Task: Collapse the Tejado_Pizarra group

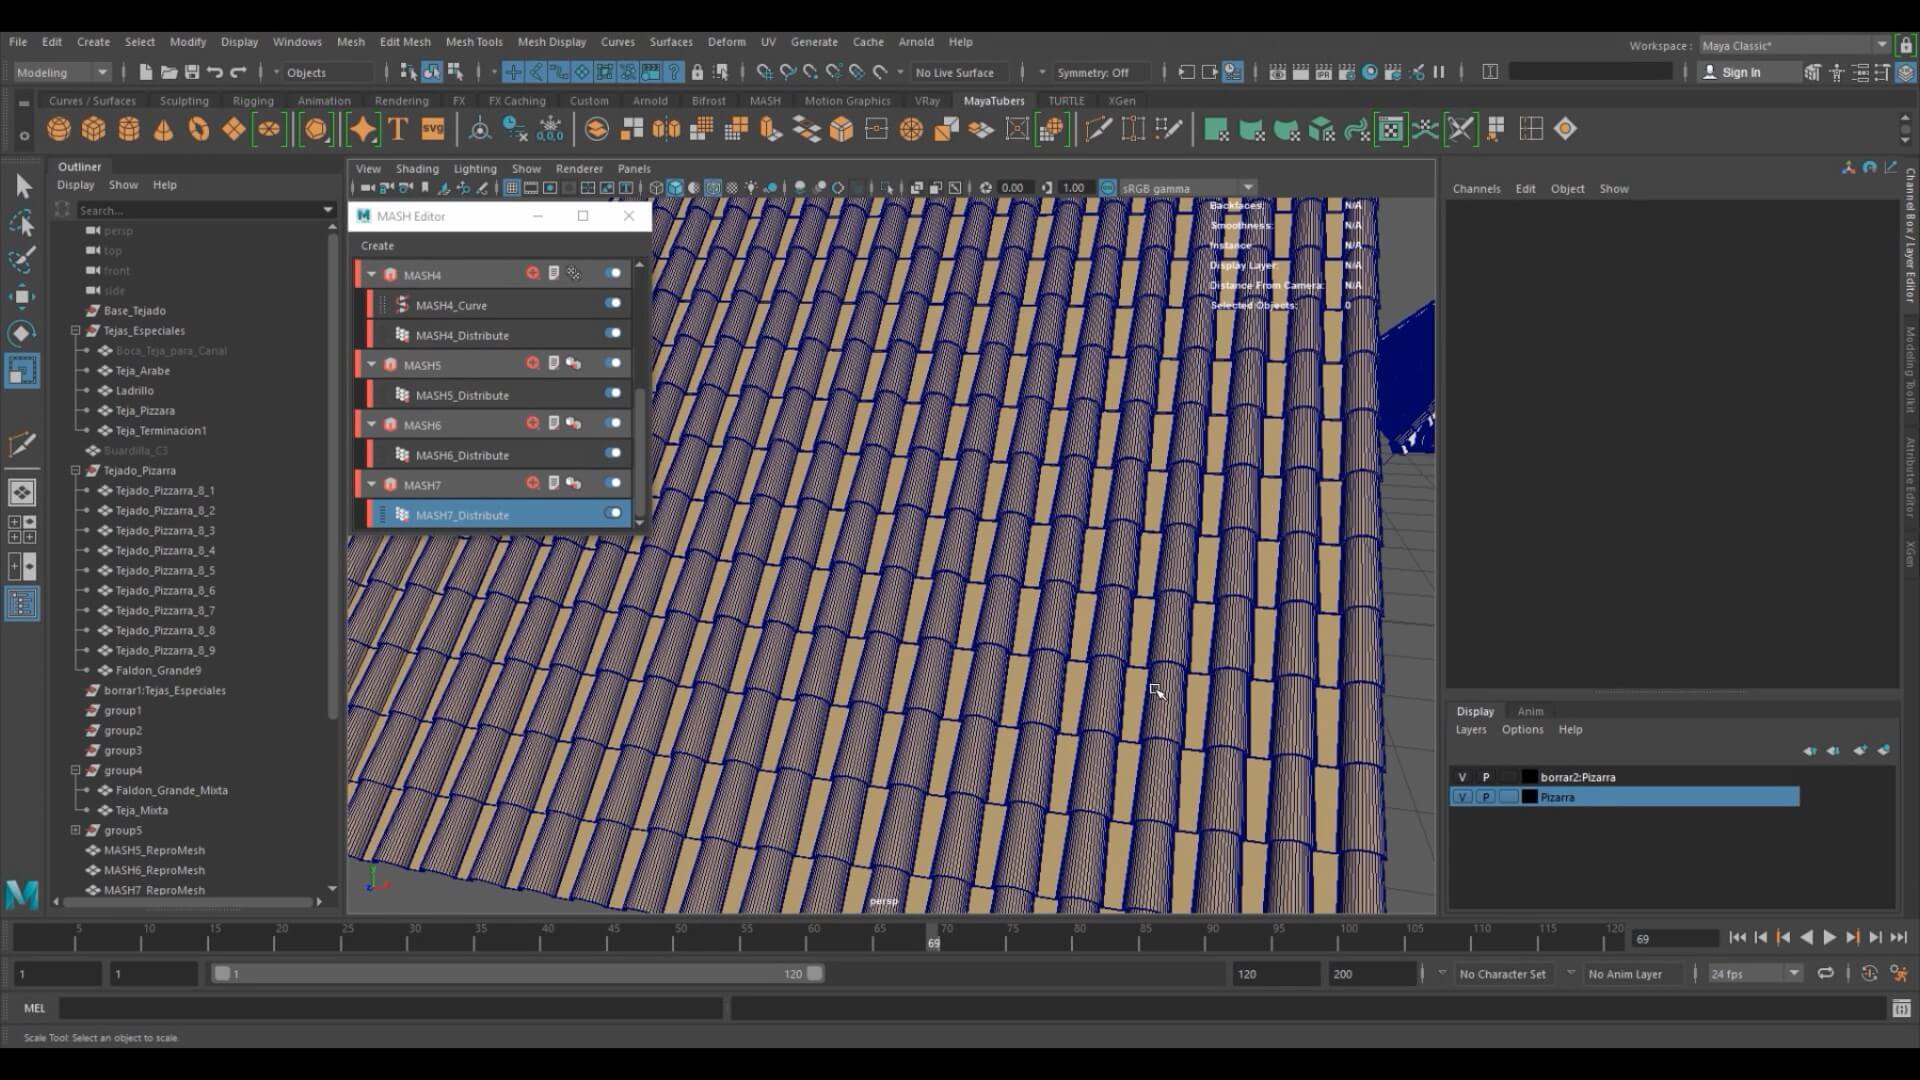Action: click(75, 470)
